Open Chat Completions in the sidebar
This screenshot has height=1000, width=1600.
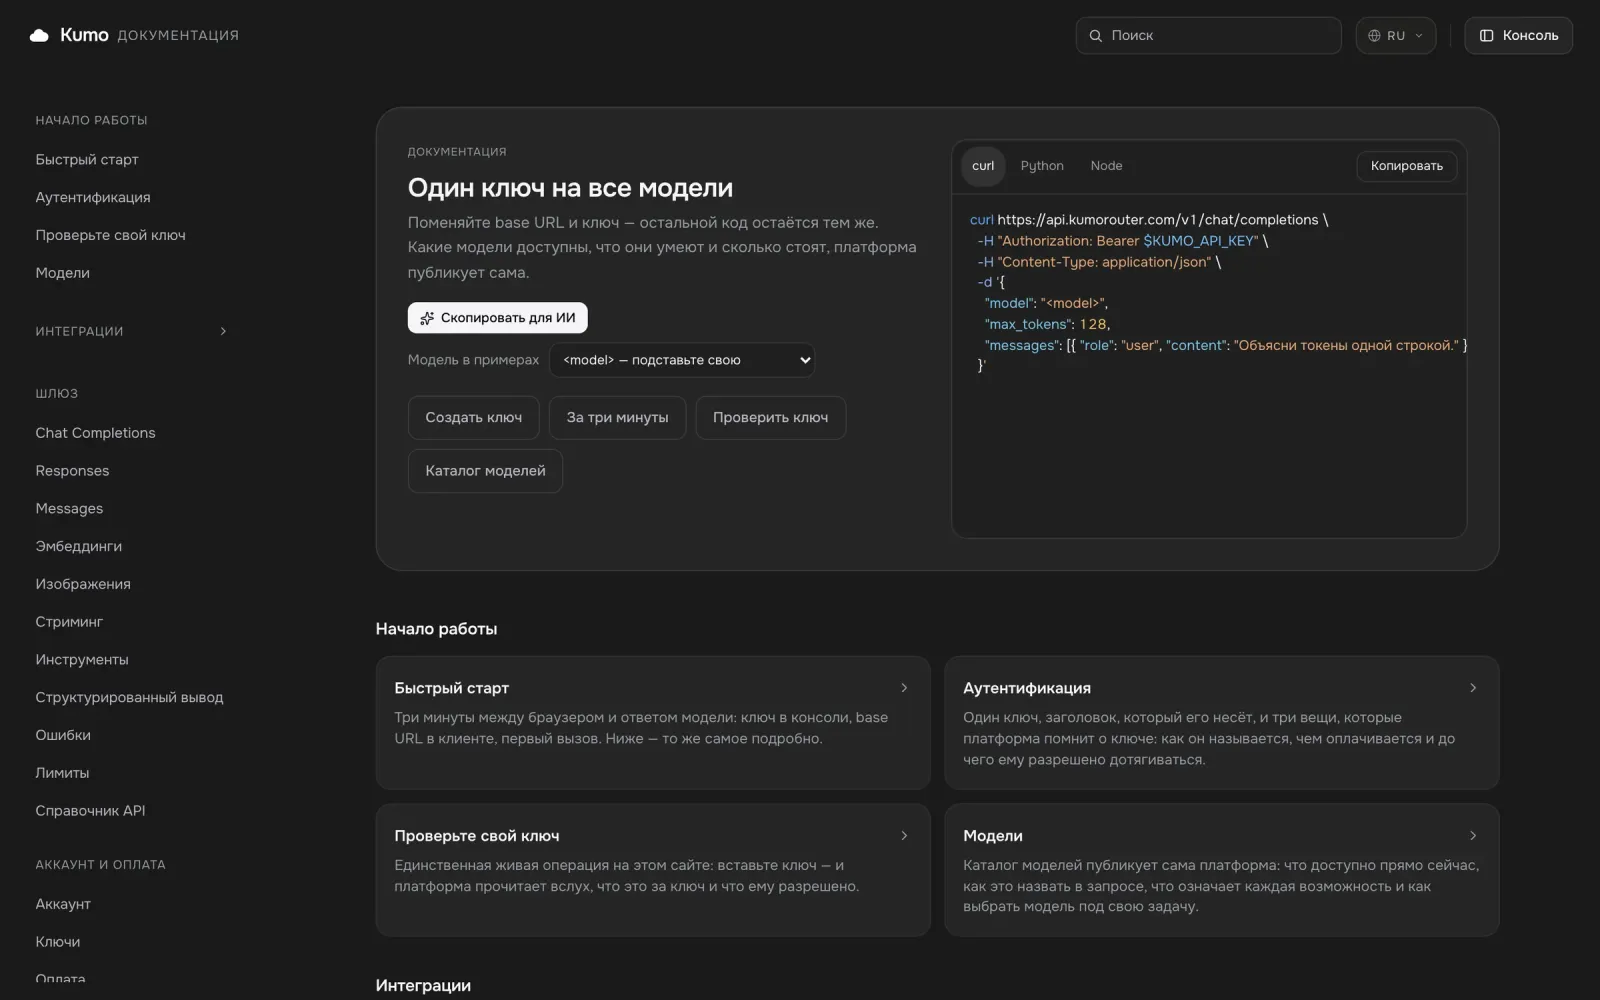click(95, 433)
